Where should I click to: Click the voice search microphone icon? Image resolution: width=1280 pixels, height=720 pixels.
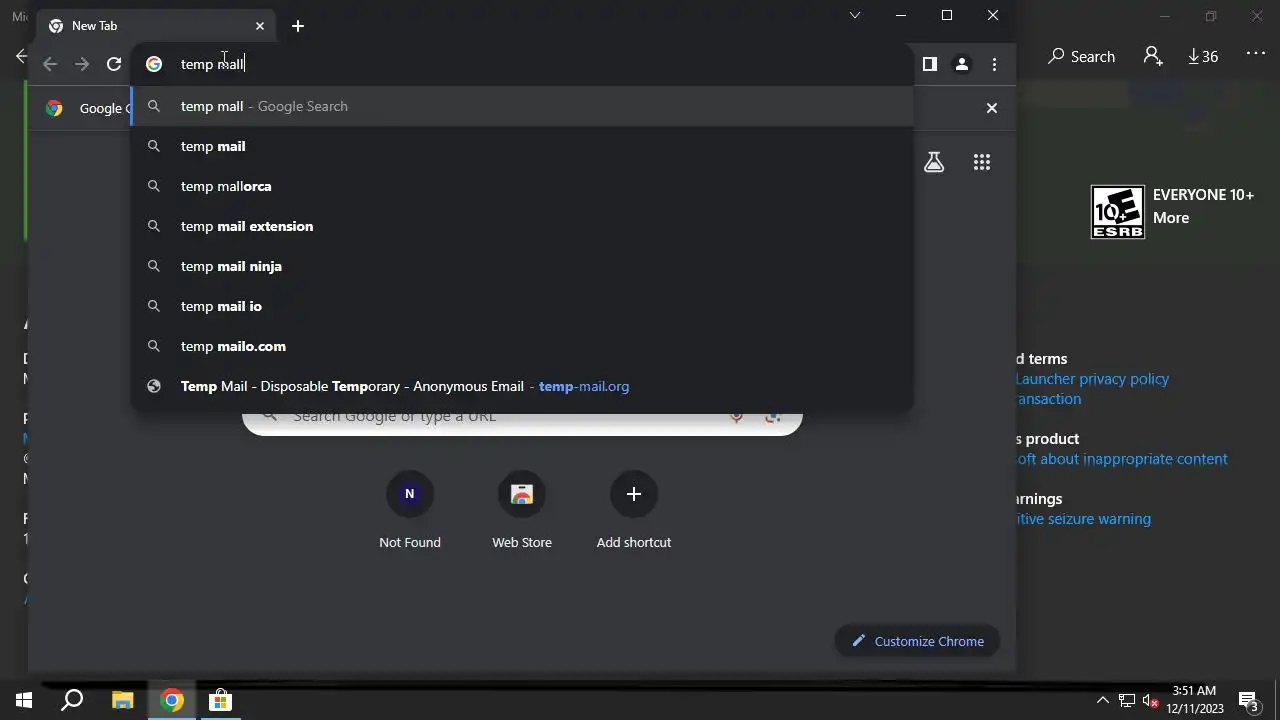point(737,416)
